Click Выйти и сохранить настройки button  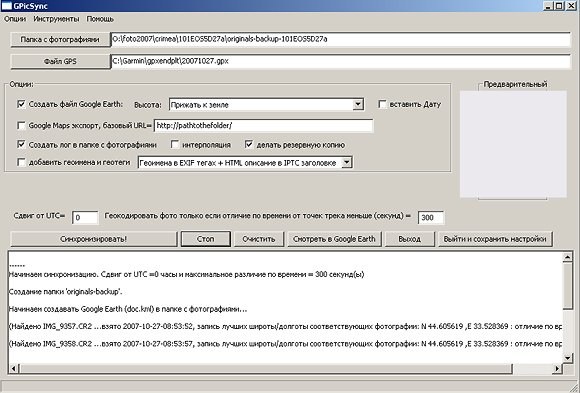point(495,239)
